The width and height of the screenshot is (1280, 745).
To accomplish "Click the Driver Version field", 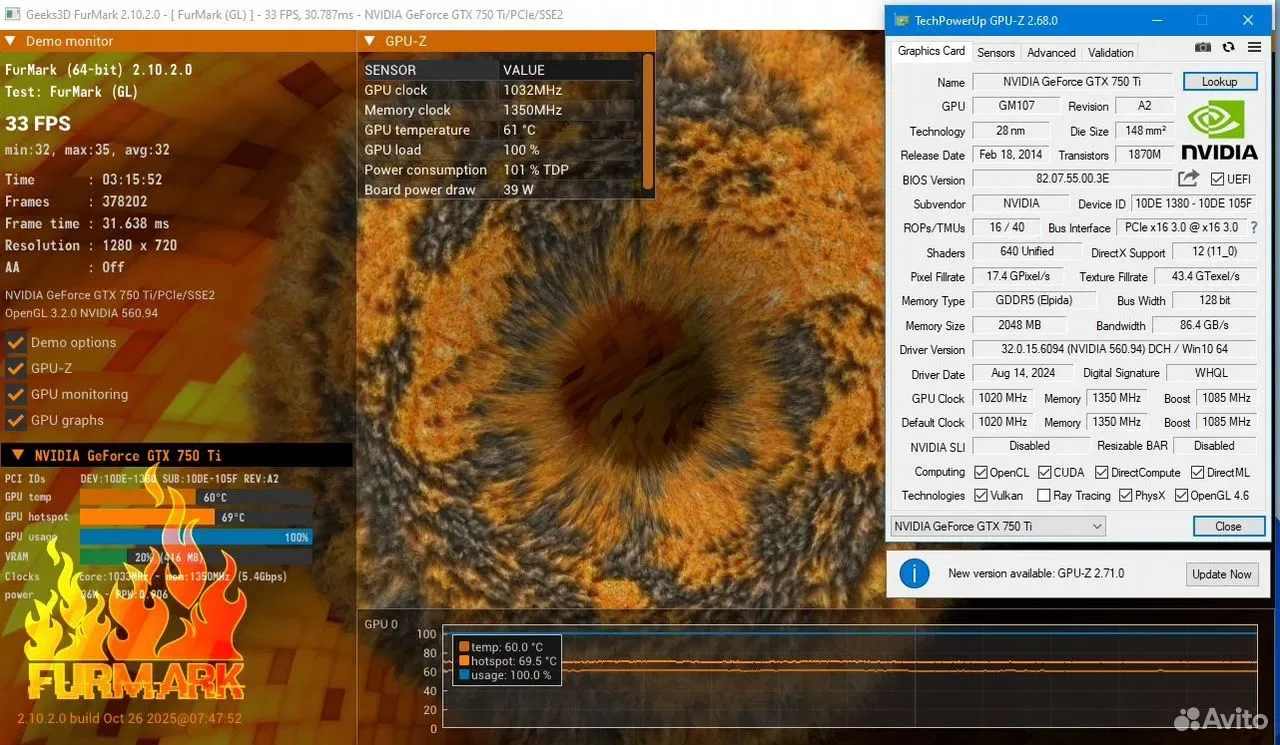I will pos(1114,349).
